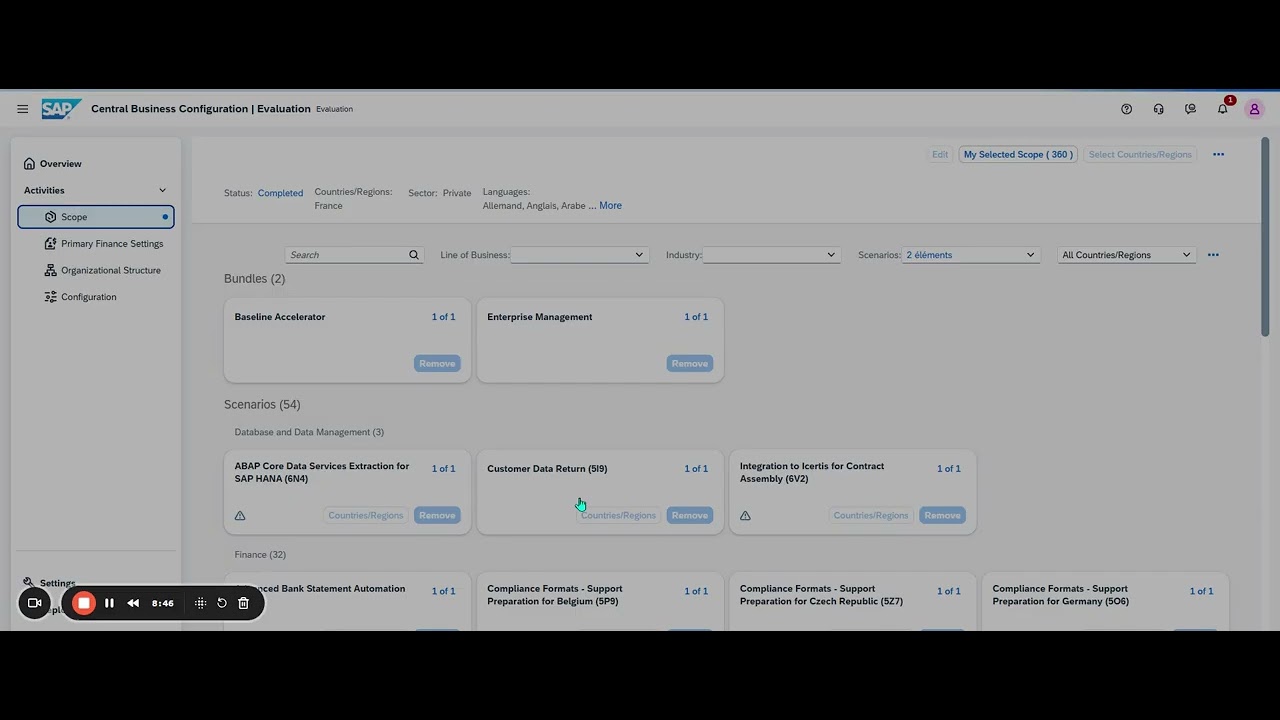
Task: Click the Completed status link
Action: (x=280, y=193)
